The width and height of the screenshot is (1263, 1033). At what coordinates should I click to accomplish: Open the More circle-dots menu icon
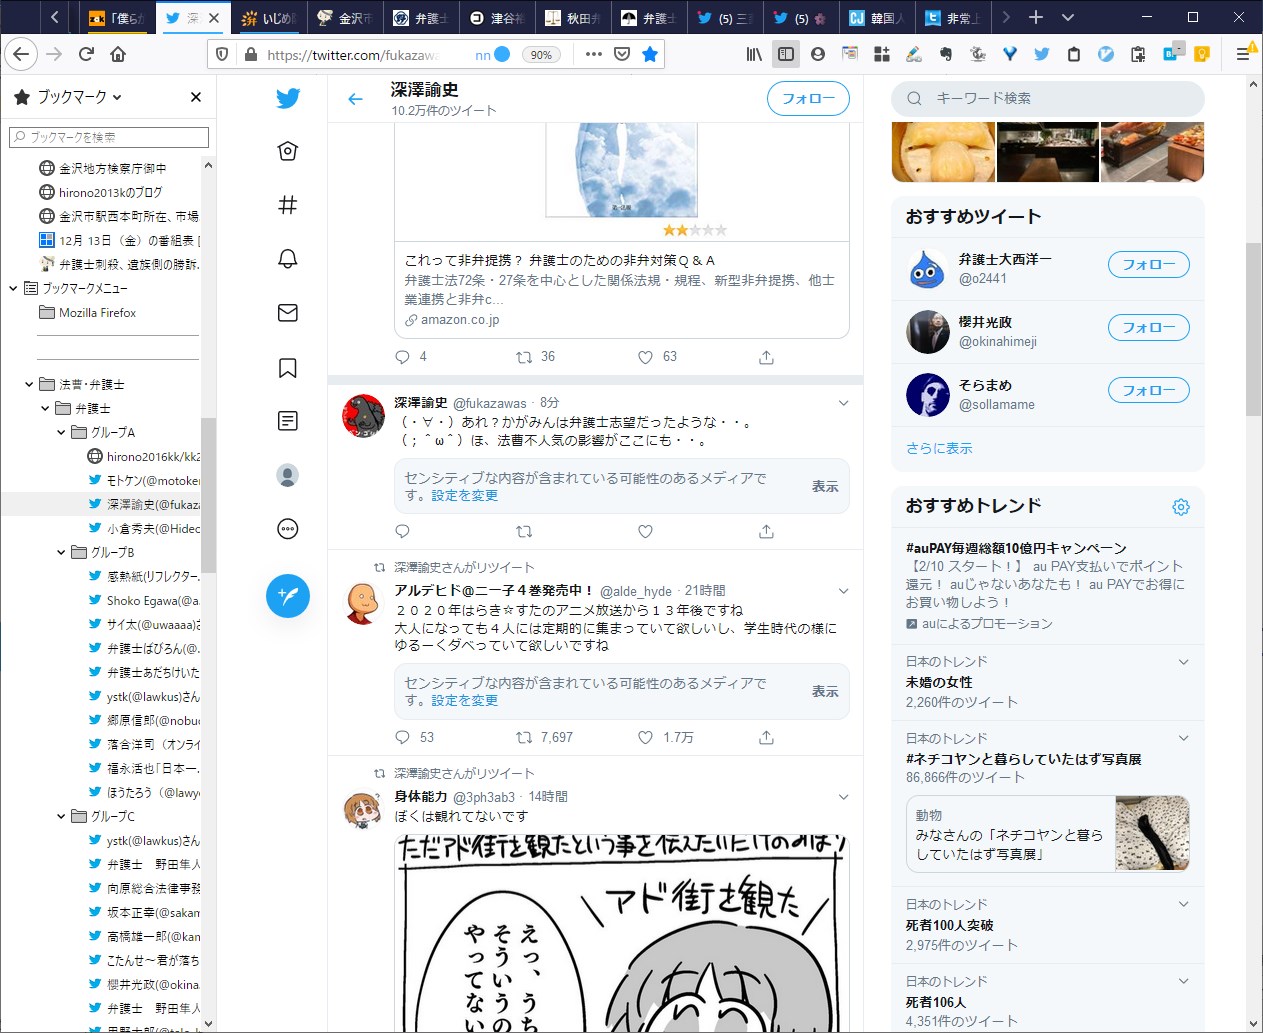click(288, 529)
